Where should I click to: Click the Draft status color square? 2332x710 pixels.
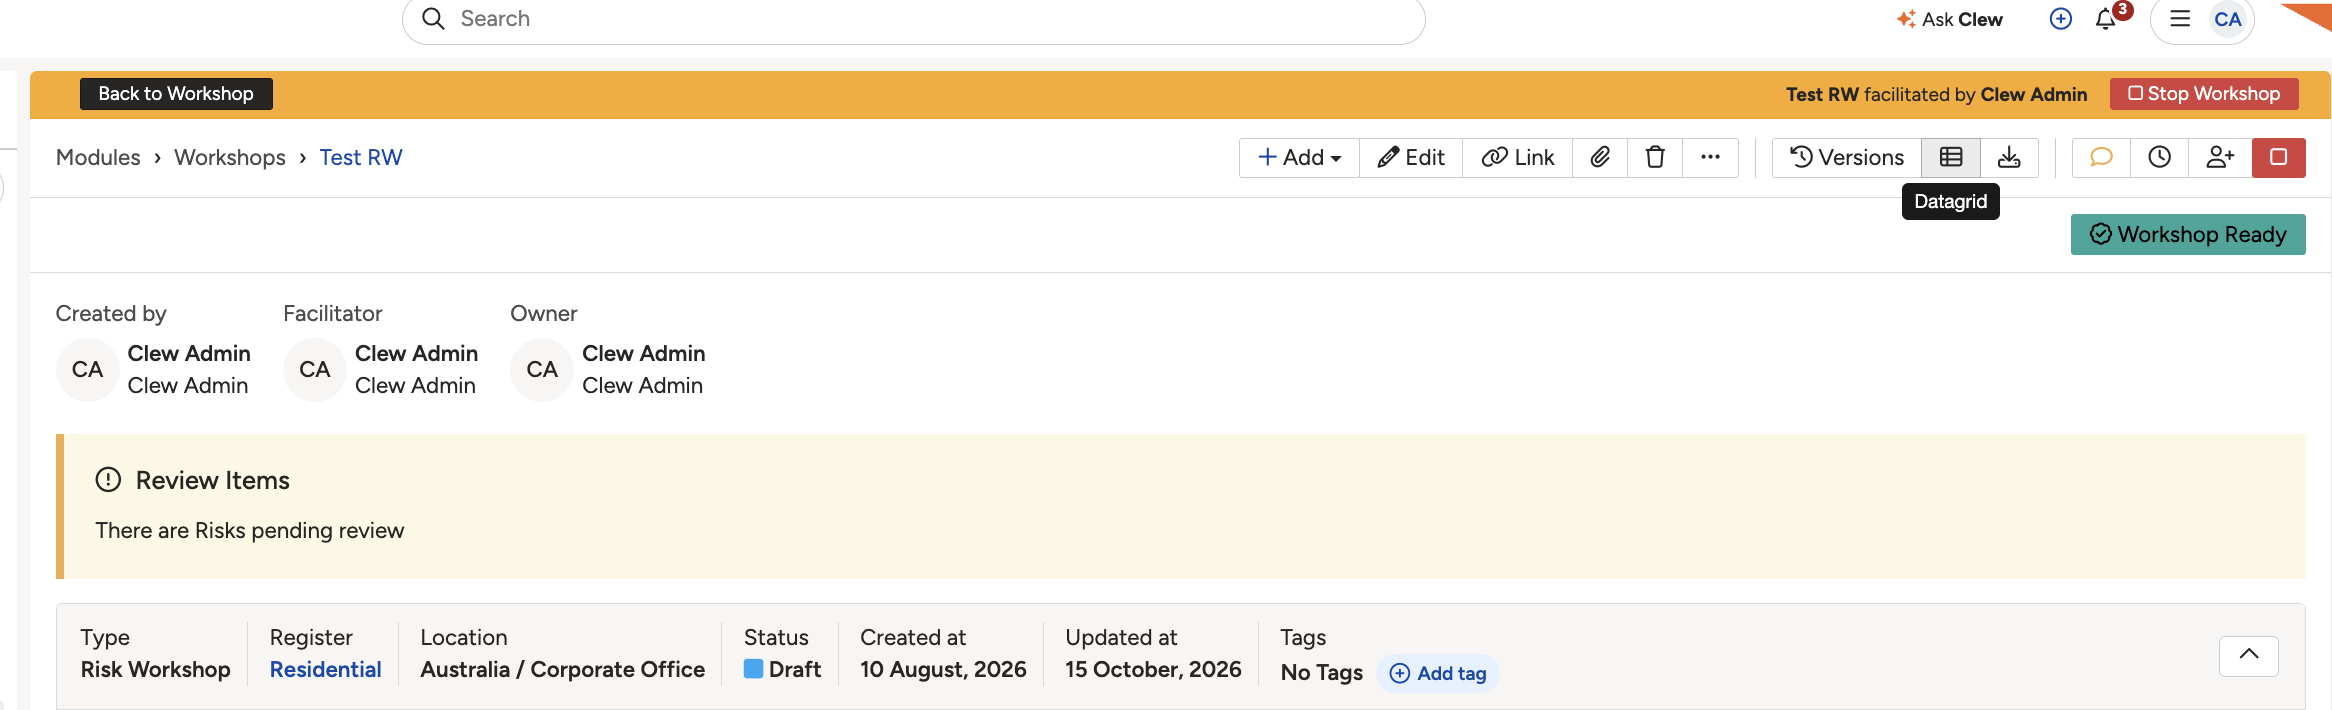[754, 669]
